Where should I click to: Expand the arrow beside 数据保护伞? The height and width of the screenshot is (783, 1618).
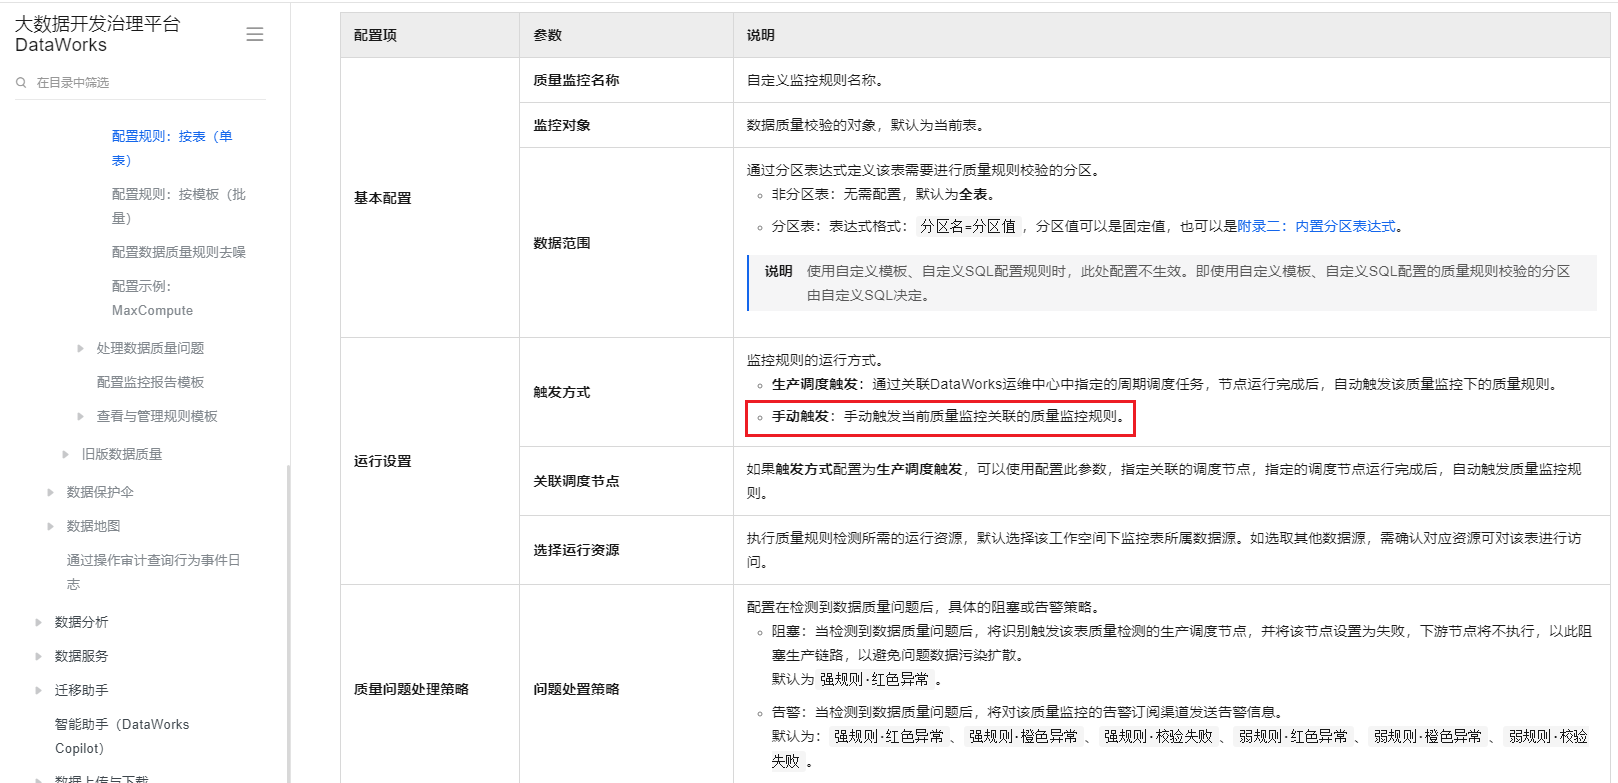point(51,492)
